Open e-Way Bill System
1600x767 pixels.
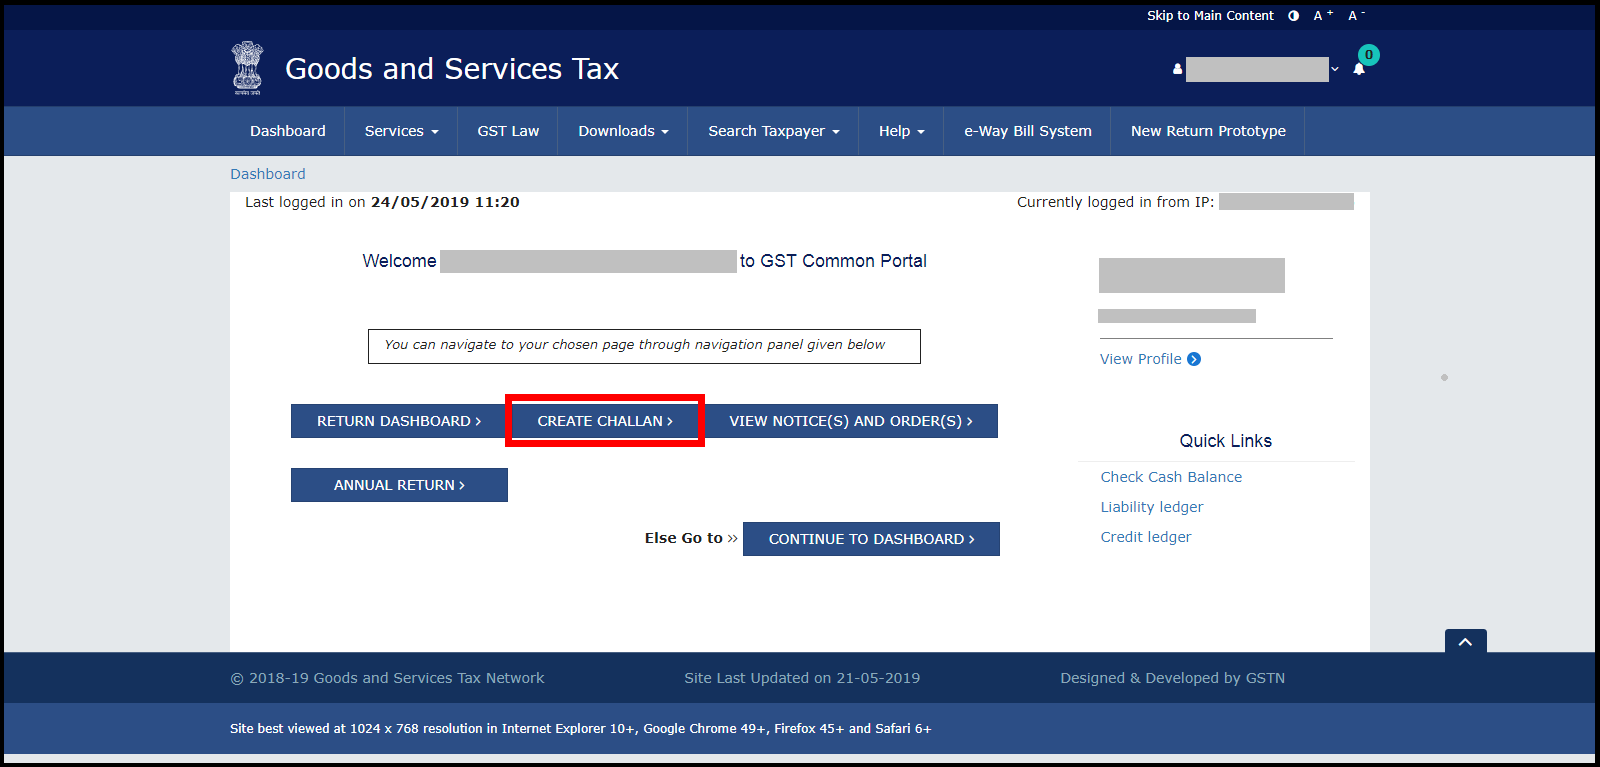pyautogui.click(x=1028, y=131)
